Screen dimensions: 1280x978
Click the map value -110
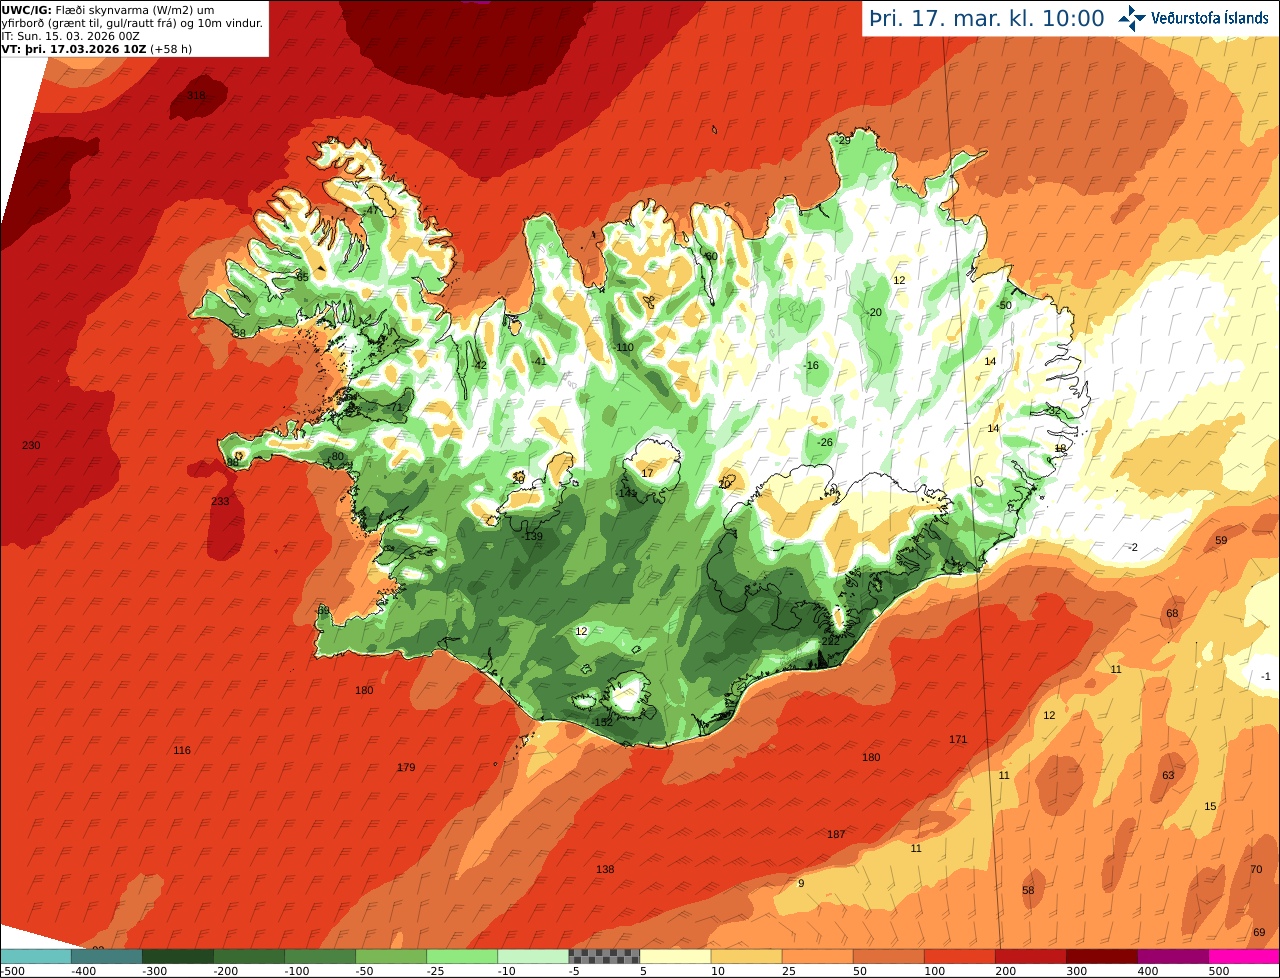point(624,347)
